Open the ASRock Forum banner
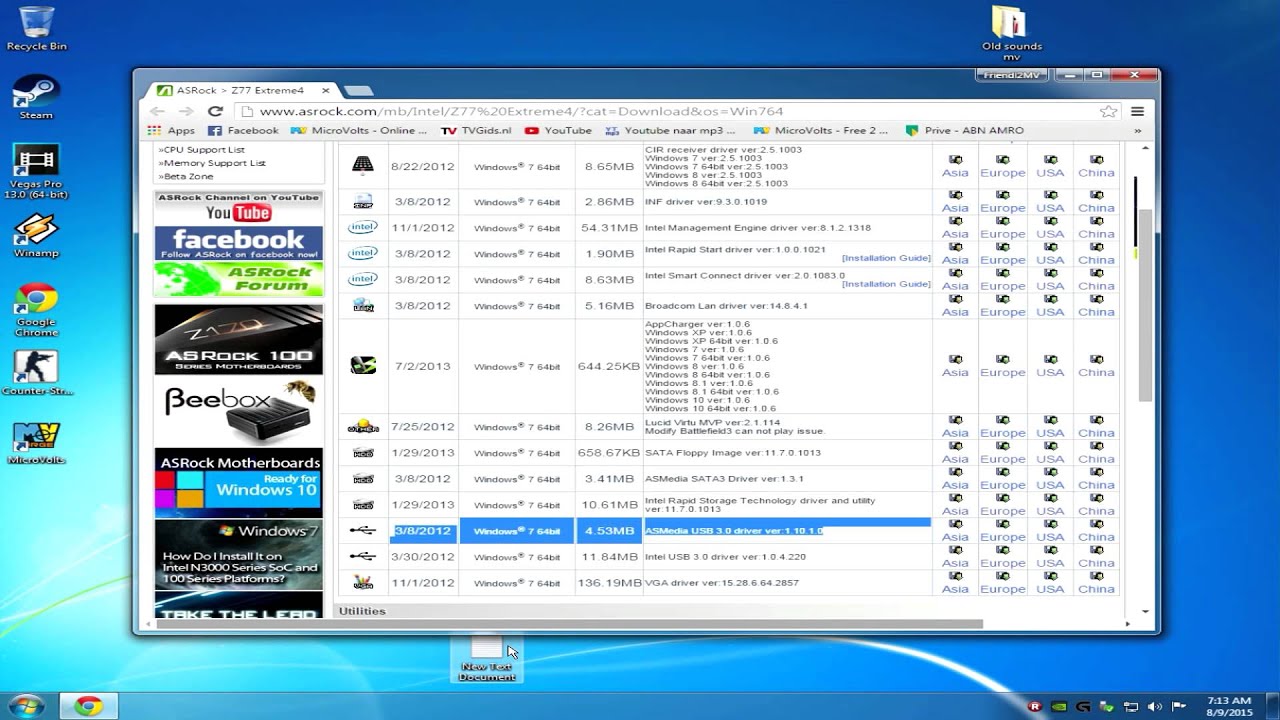The height and width of the screenshot is (720, 1280). (239, 280)
